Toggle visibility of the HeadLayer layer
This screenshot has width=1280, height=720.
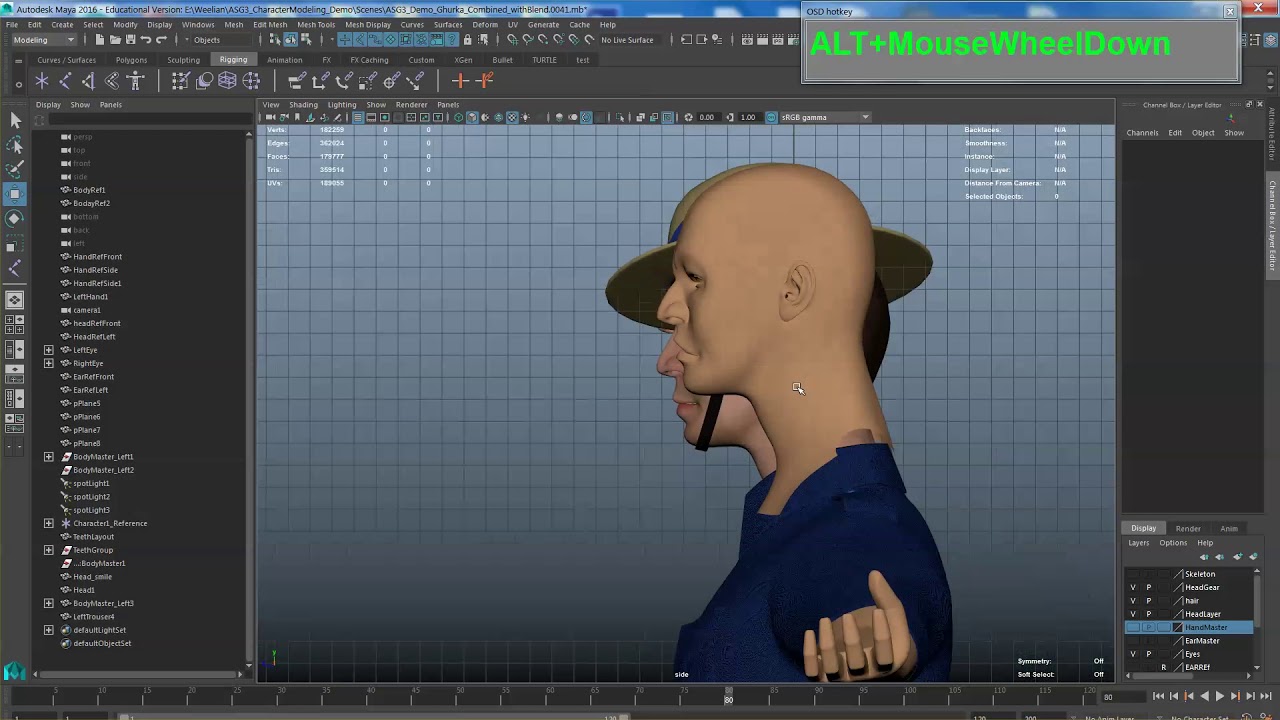tap(1133, 614)
